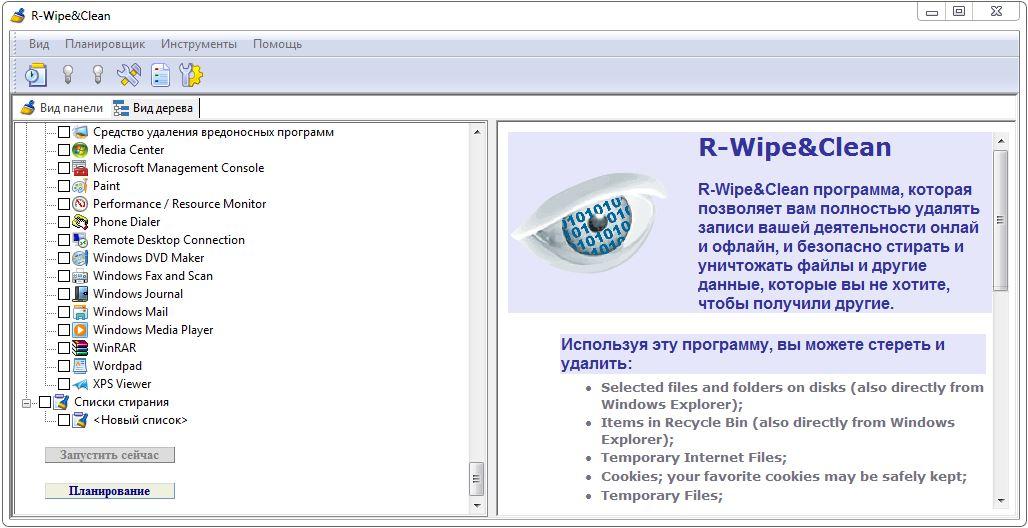Switch to the Вид дерева tab
The height and width of the screenshot is (528, 1028).
pyautogui.click(x=154, y=108)
